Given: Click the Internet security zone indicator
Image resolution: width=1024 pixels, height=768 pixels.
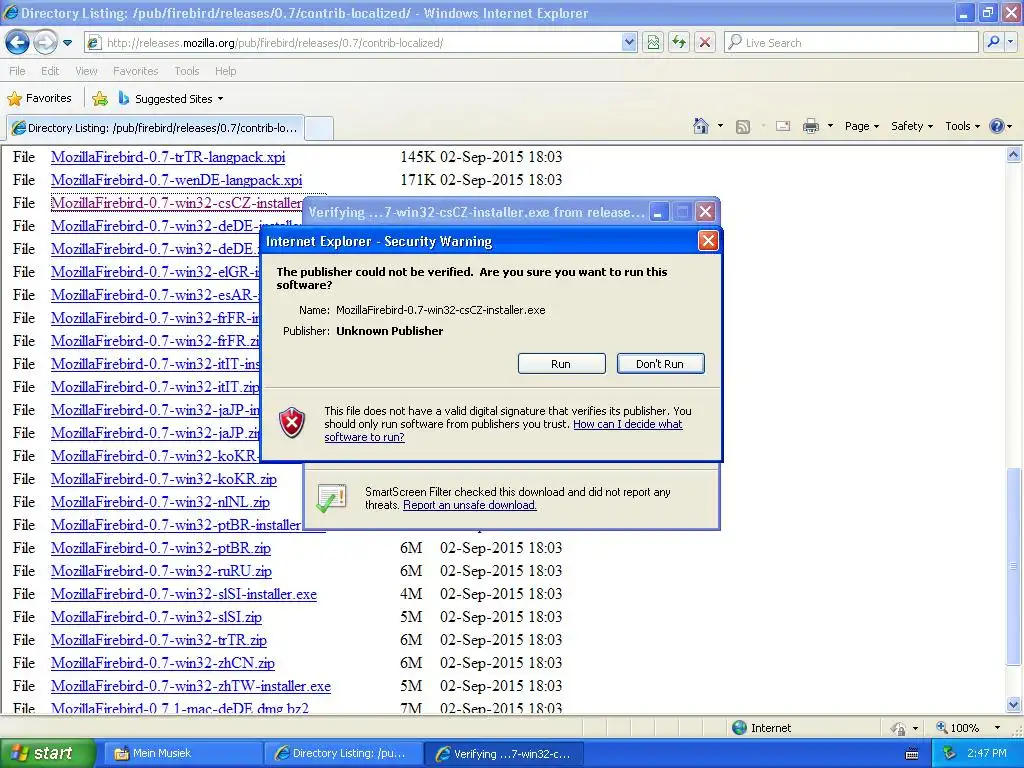Looking at the screenshot, I should [x=761, y=728].
